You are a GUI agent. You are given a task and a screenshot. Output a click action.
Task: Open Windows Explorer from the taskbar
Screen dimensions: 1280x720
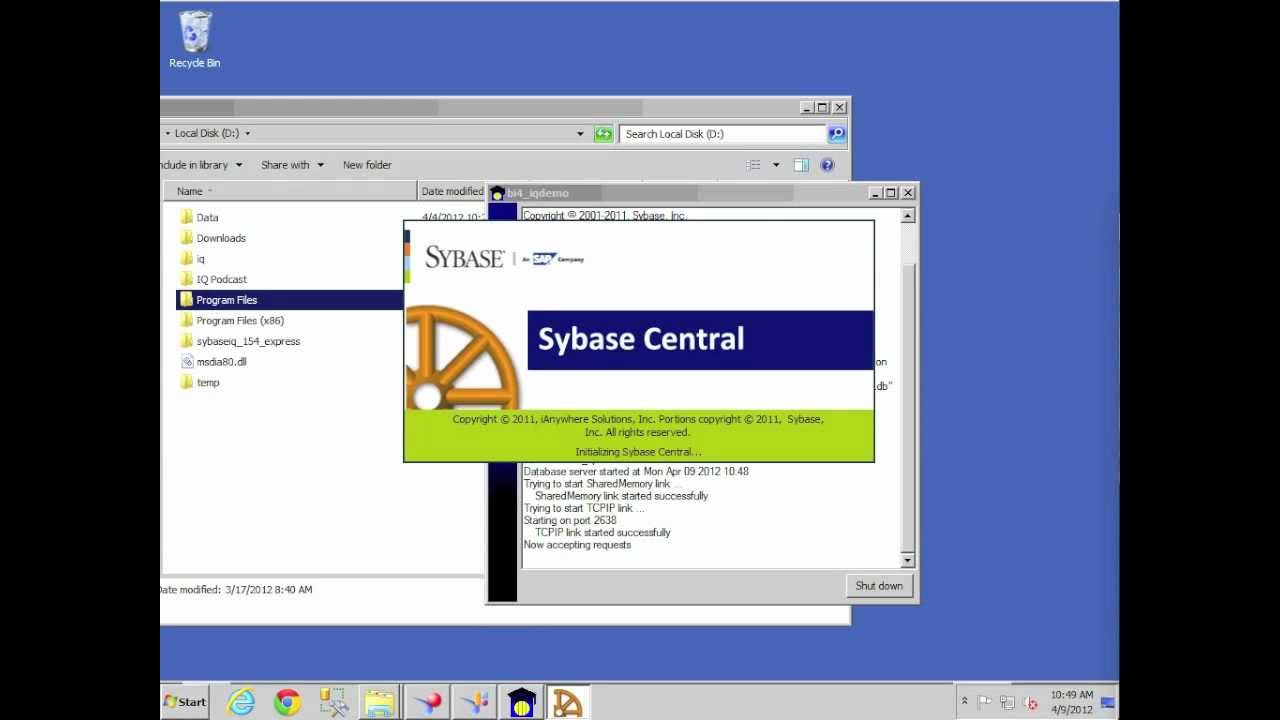pos(380,702)
